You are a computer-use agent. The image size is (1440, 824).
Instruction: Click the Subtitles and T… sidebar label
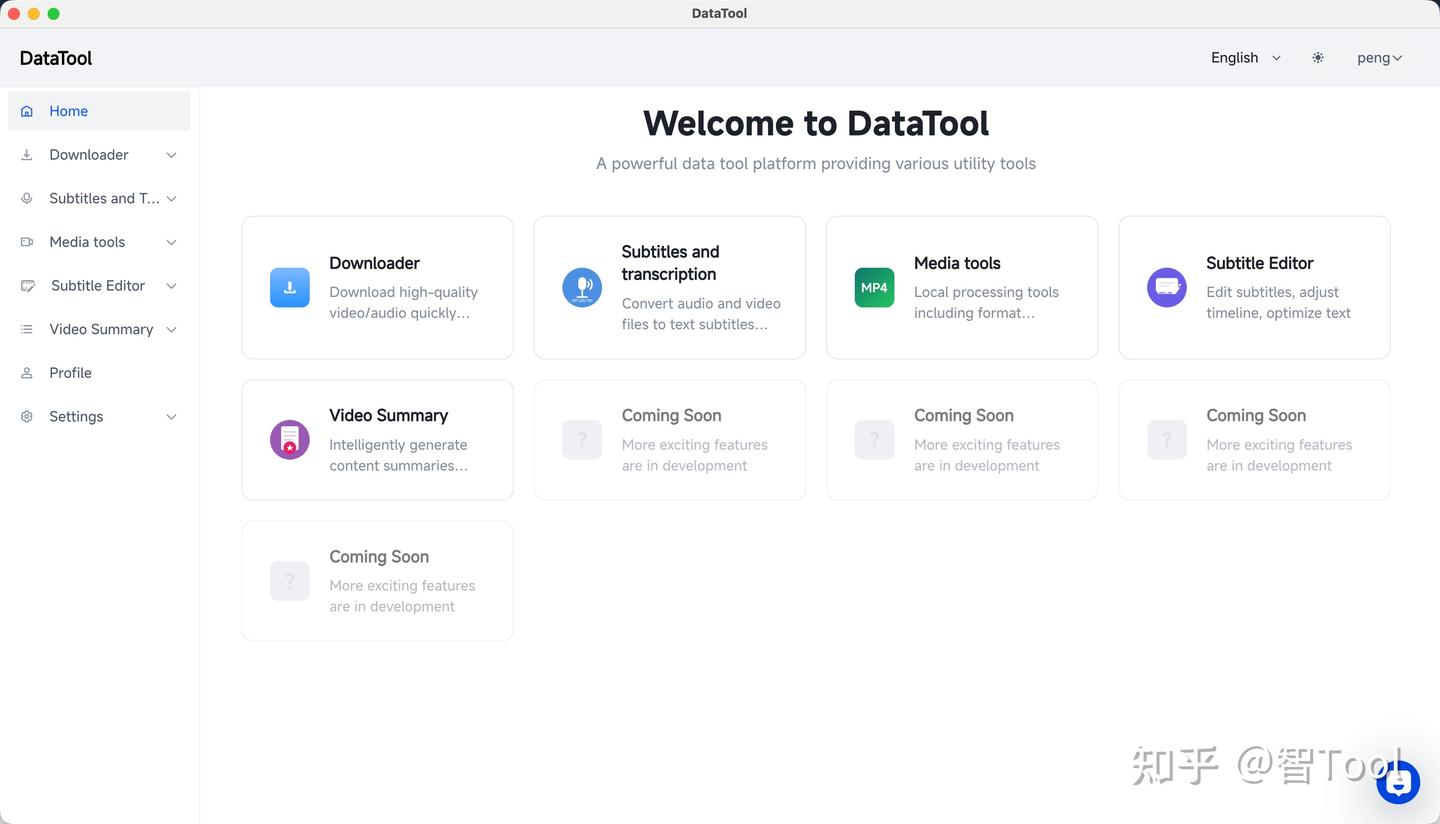[x=104, y=198]
